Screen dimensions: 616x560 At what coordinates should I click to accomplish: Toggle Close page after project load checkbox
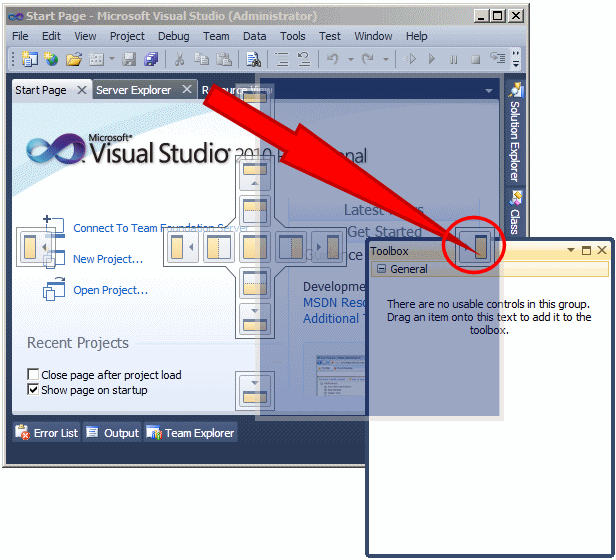tap(33, 374)
